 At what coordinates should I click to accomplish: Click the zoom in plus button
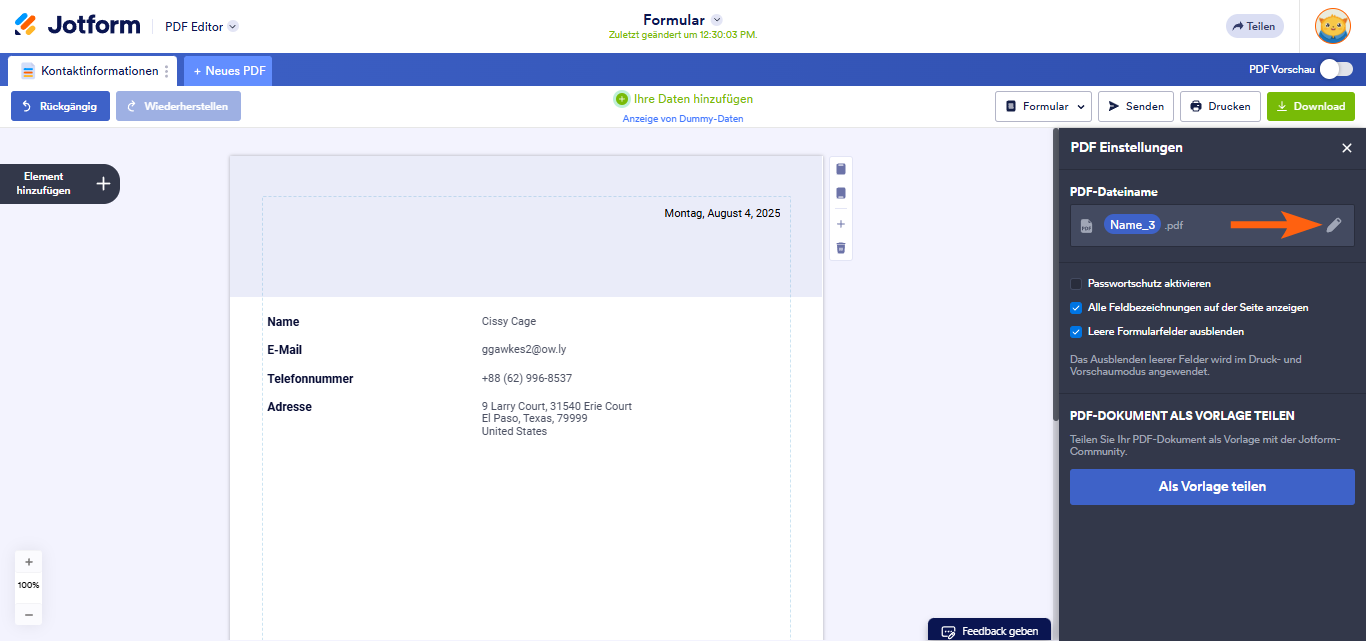tap(28, 562)
